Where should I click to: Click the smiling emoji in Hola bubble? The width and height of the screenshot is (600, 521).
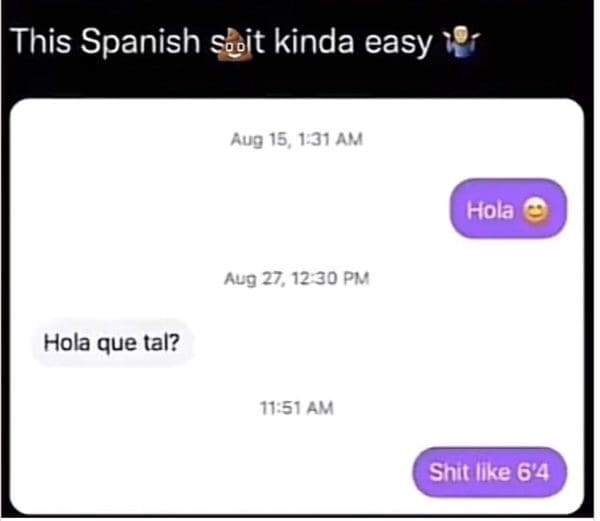pos(536,211)
